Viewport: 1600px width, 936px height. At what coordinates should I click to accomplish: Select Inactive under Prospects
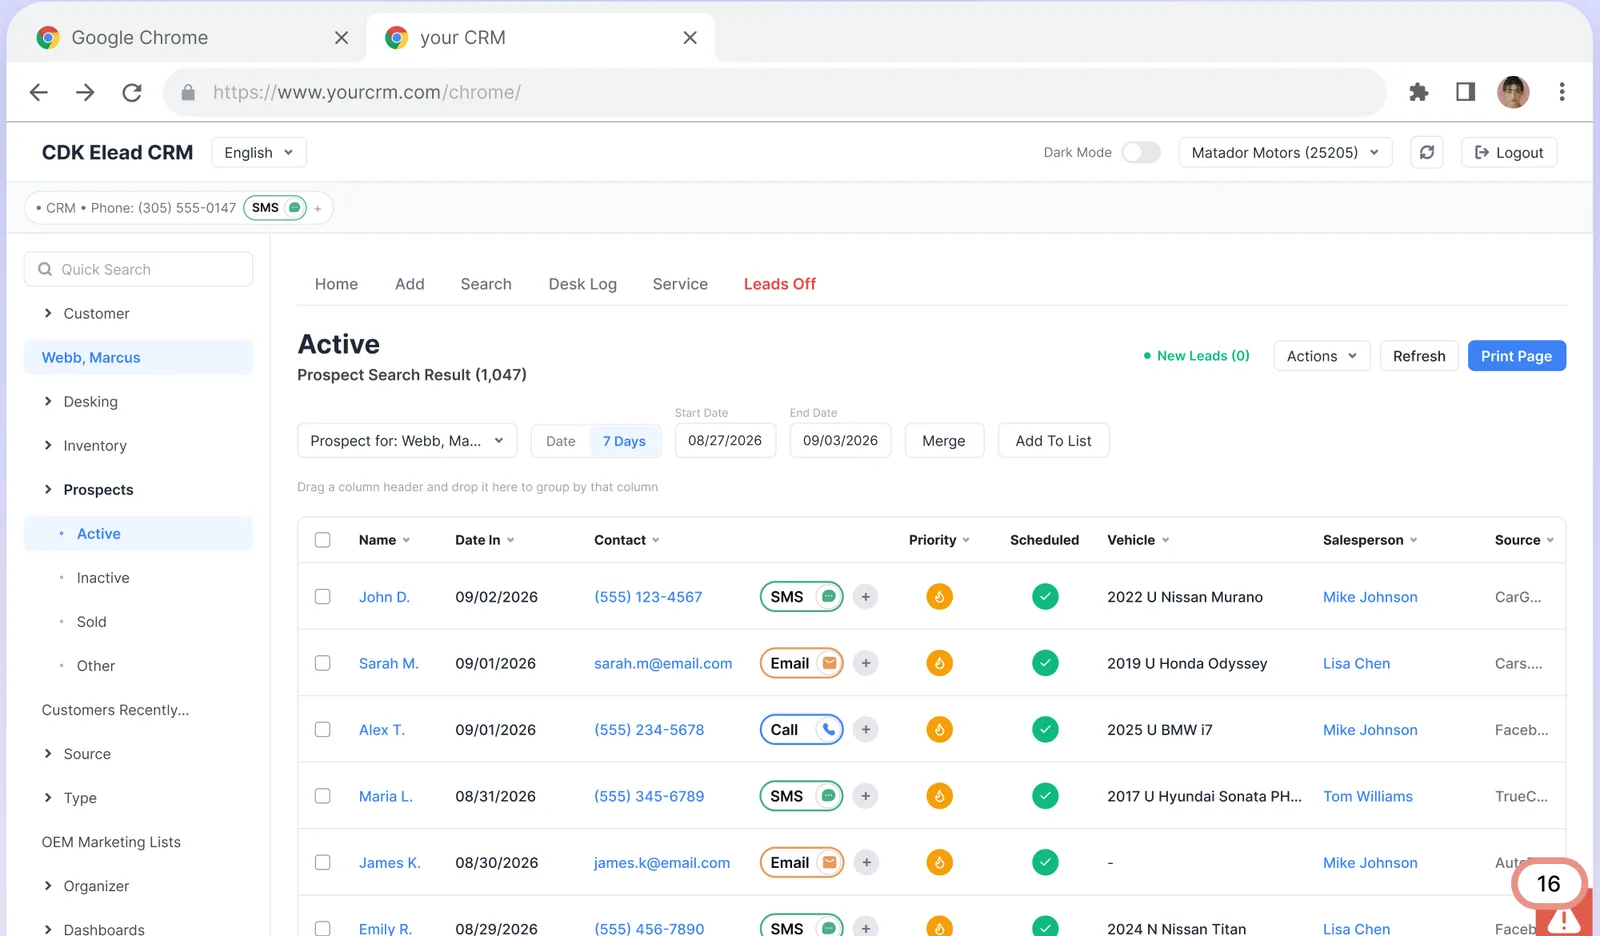click(103, 578)
